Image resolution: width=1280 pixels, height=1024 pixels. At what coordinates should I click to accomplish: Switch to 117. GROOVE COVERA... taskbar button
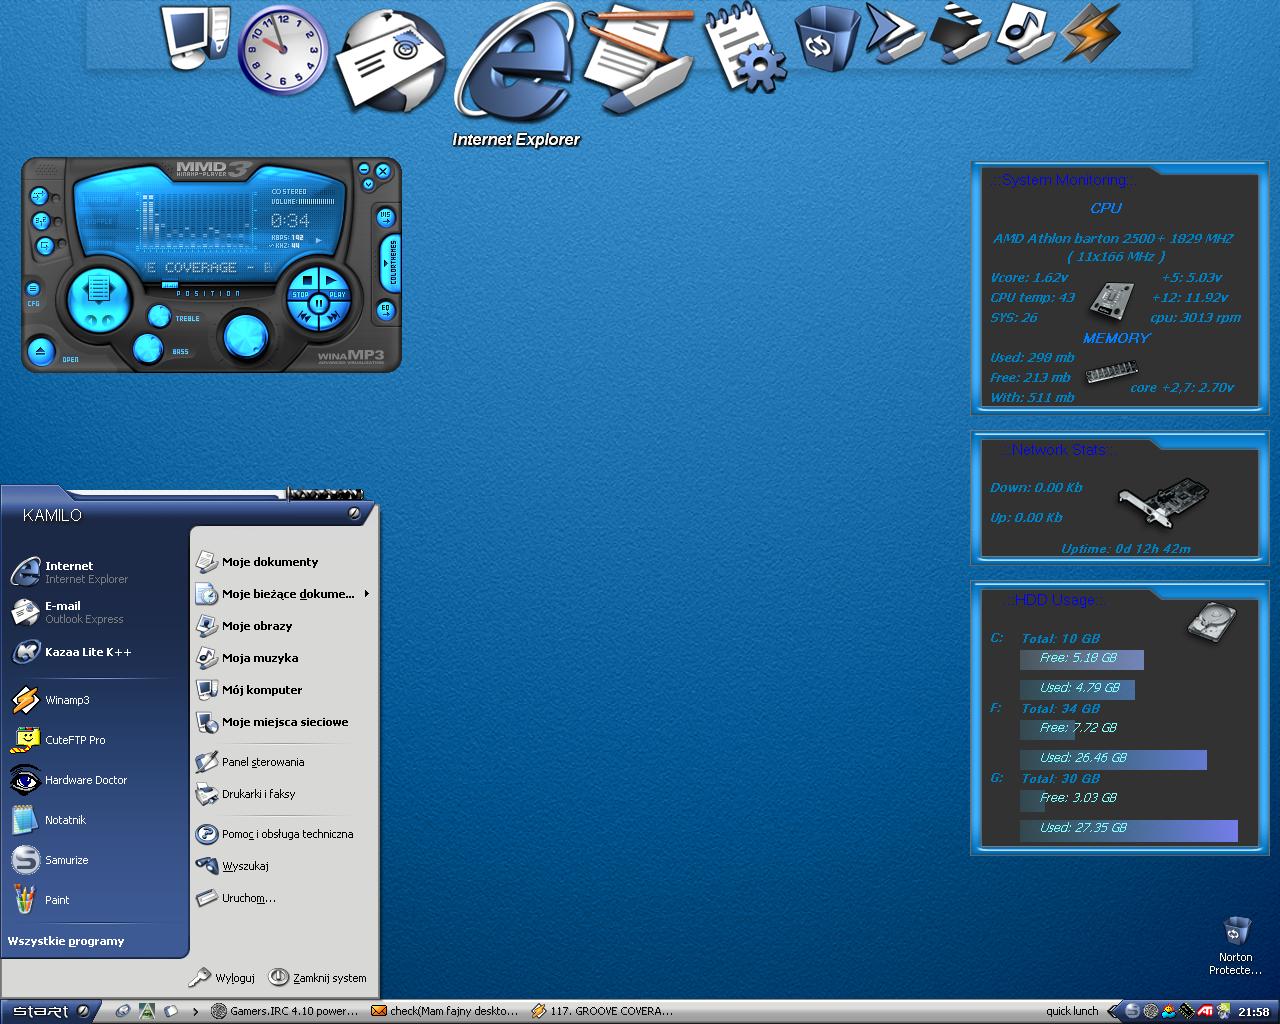[x=603, y=1011]
